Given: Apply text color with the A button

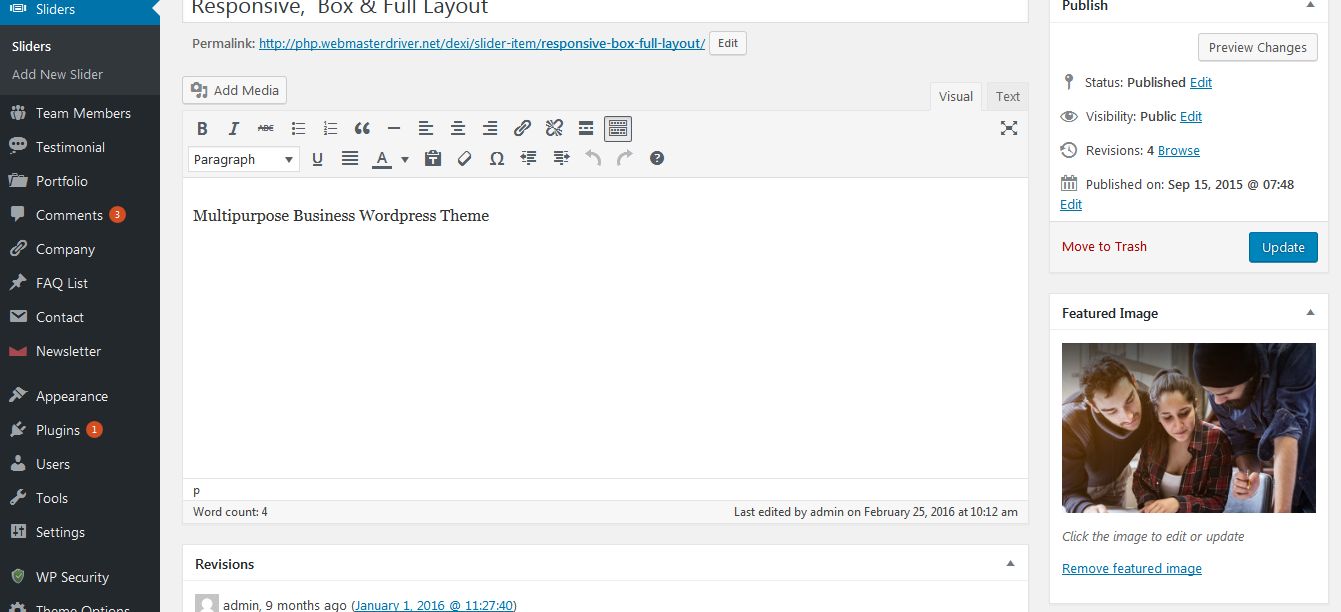Looking at the screenshot, I should click(x=381, y=158).
